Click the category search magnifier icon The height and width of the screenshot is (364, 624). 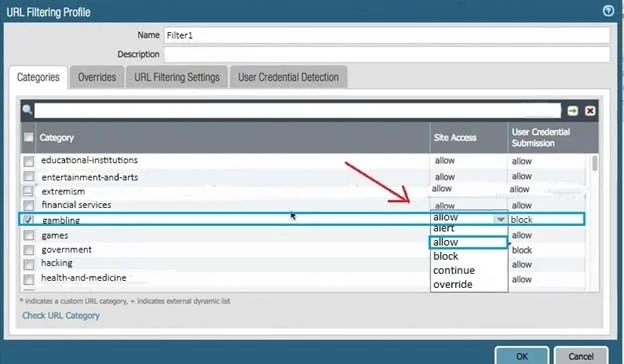point(27,109)
